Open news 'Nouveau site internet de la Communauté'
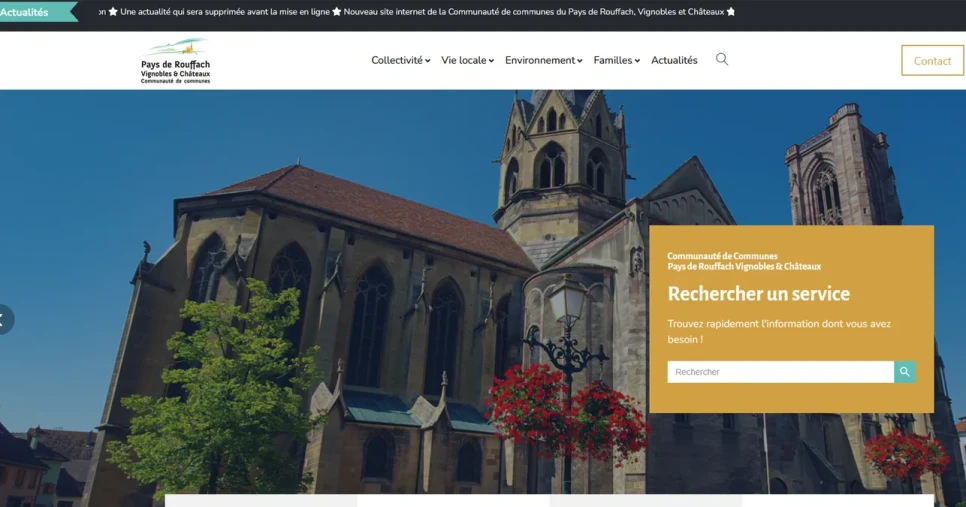Image resolution: width=966 pixels, height=507 pixels. coord(534,12)
